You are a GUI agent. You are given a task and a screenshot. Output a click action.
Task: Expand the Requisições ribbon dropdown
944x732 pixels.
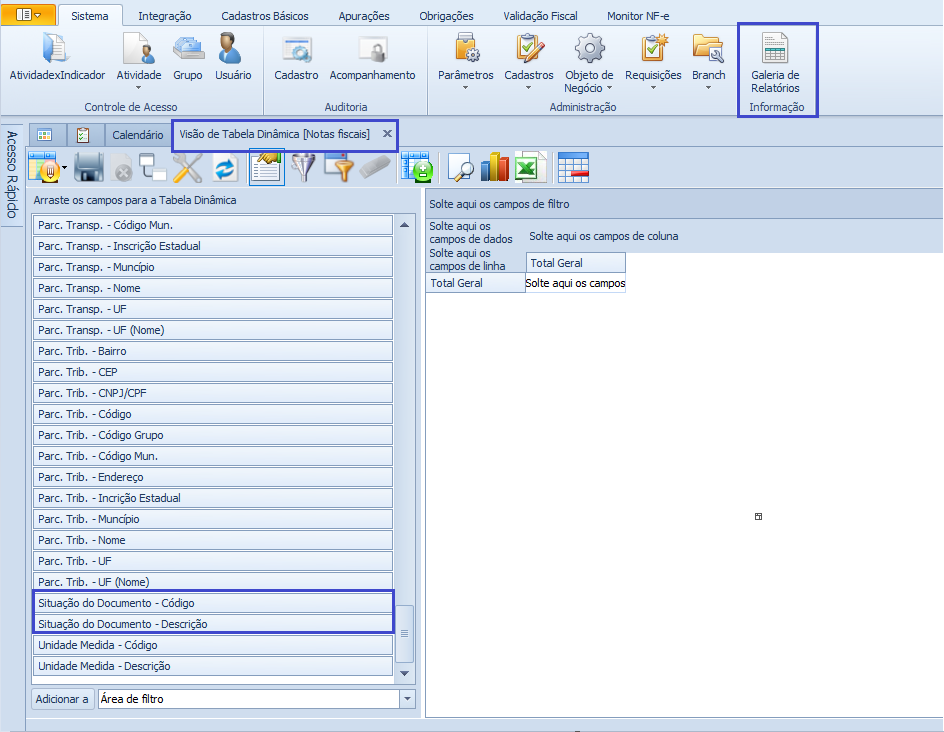653,62
